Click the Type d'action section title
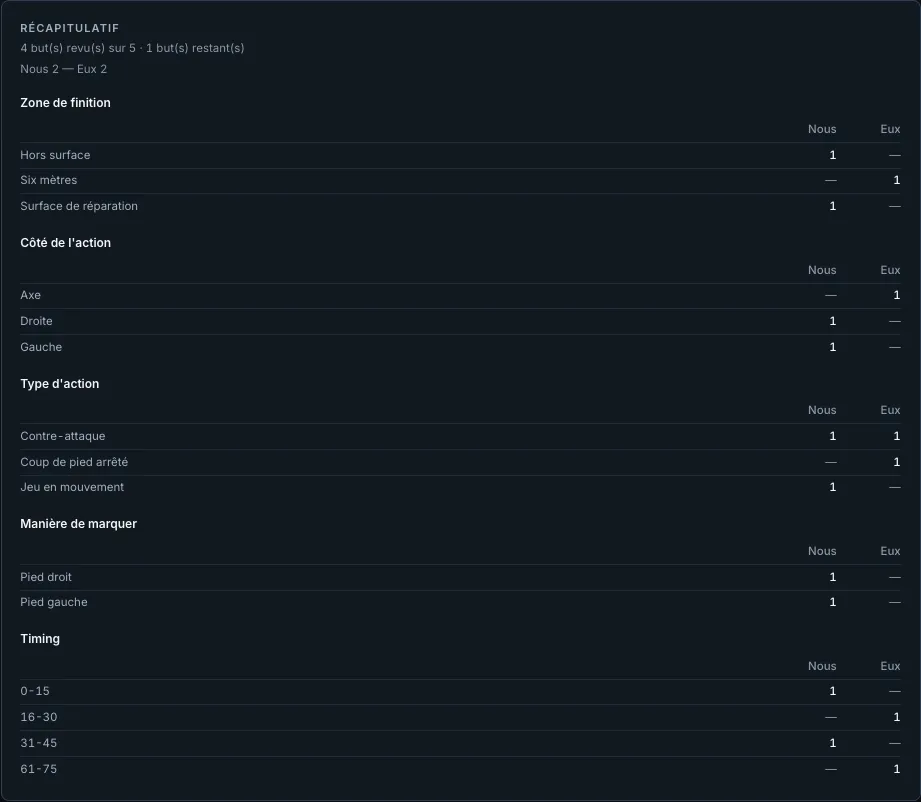Viewport: 921px width, 802px height. 59,384
